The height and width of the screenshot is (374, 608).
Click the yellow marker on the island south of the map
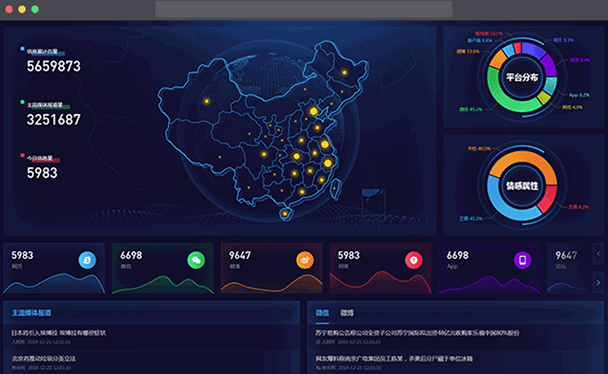point(285,214)
